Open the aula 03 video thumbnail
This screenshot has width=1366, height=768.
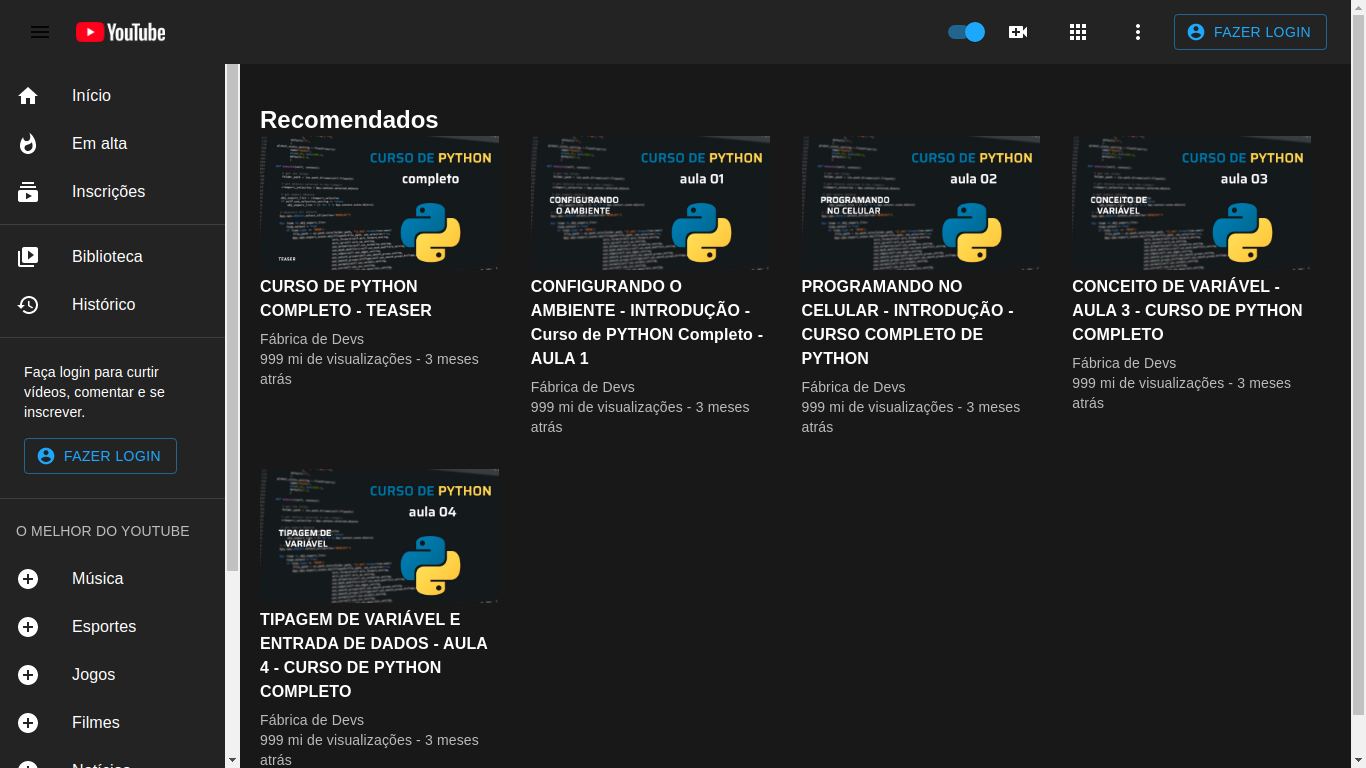(1192, 203)
